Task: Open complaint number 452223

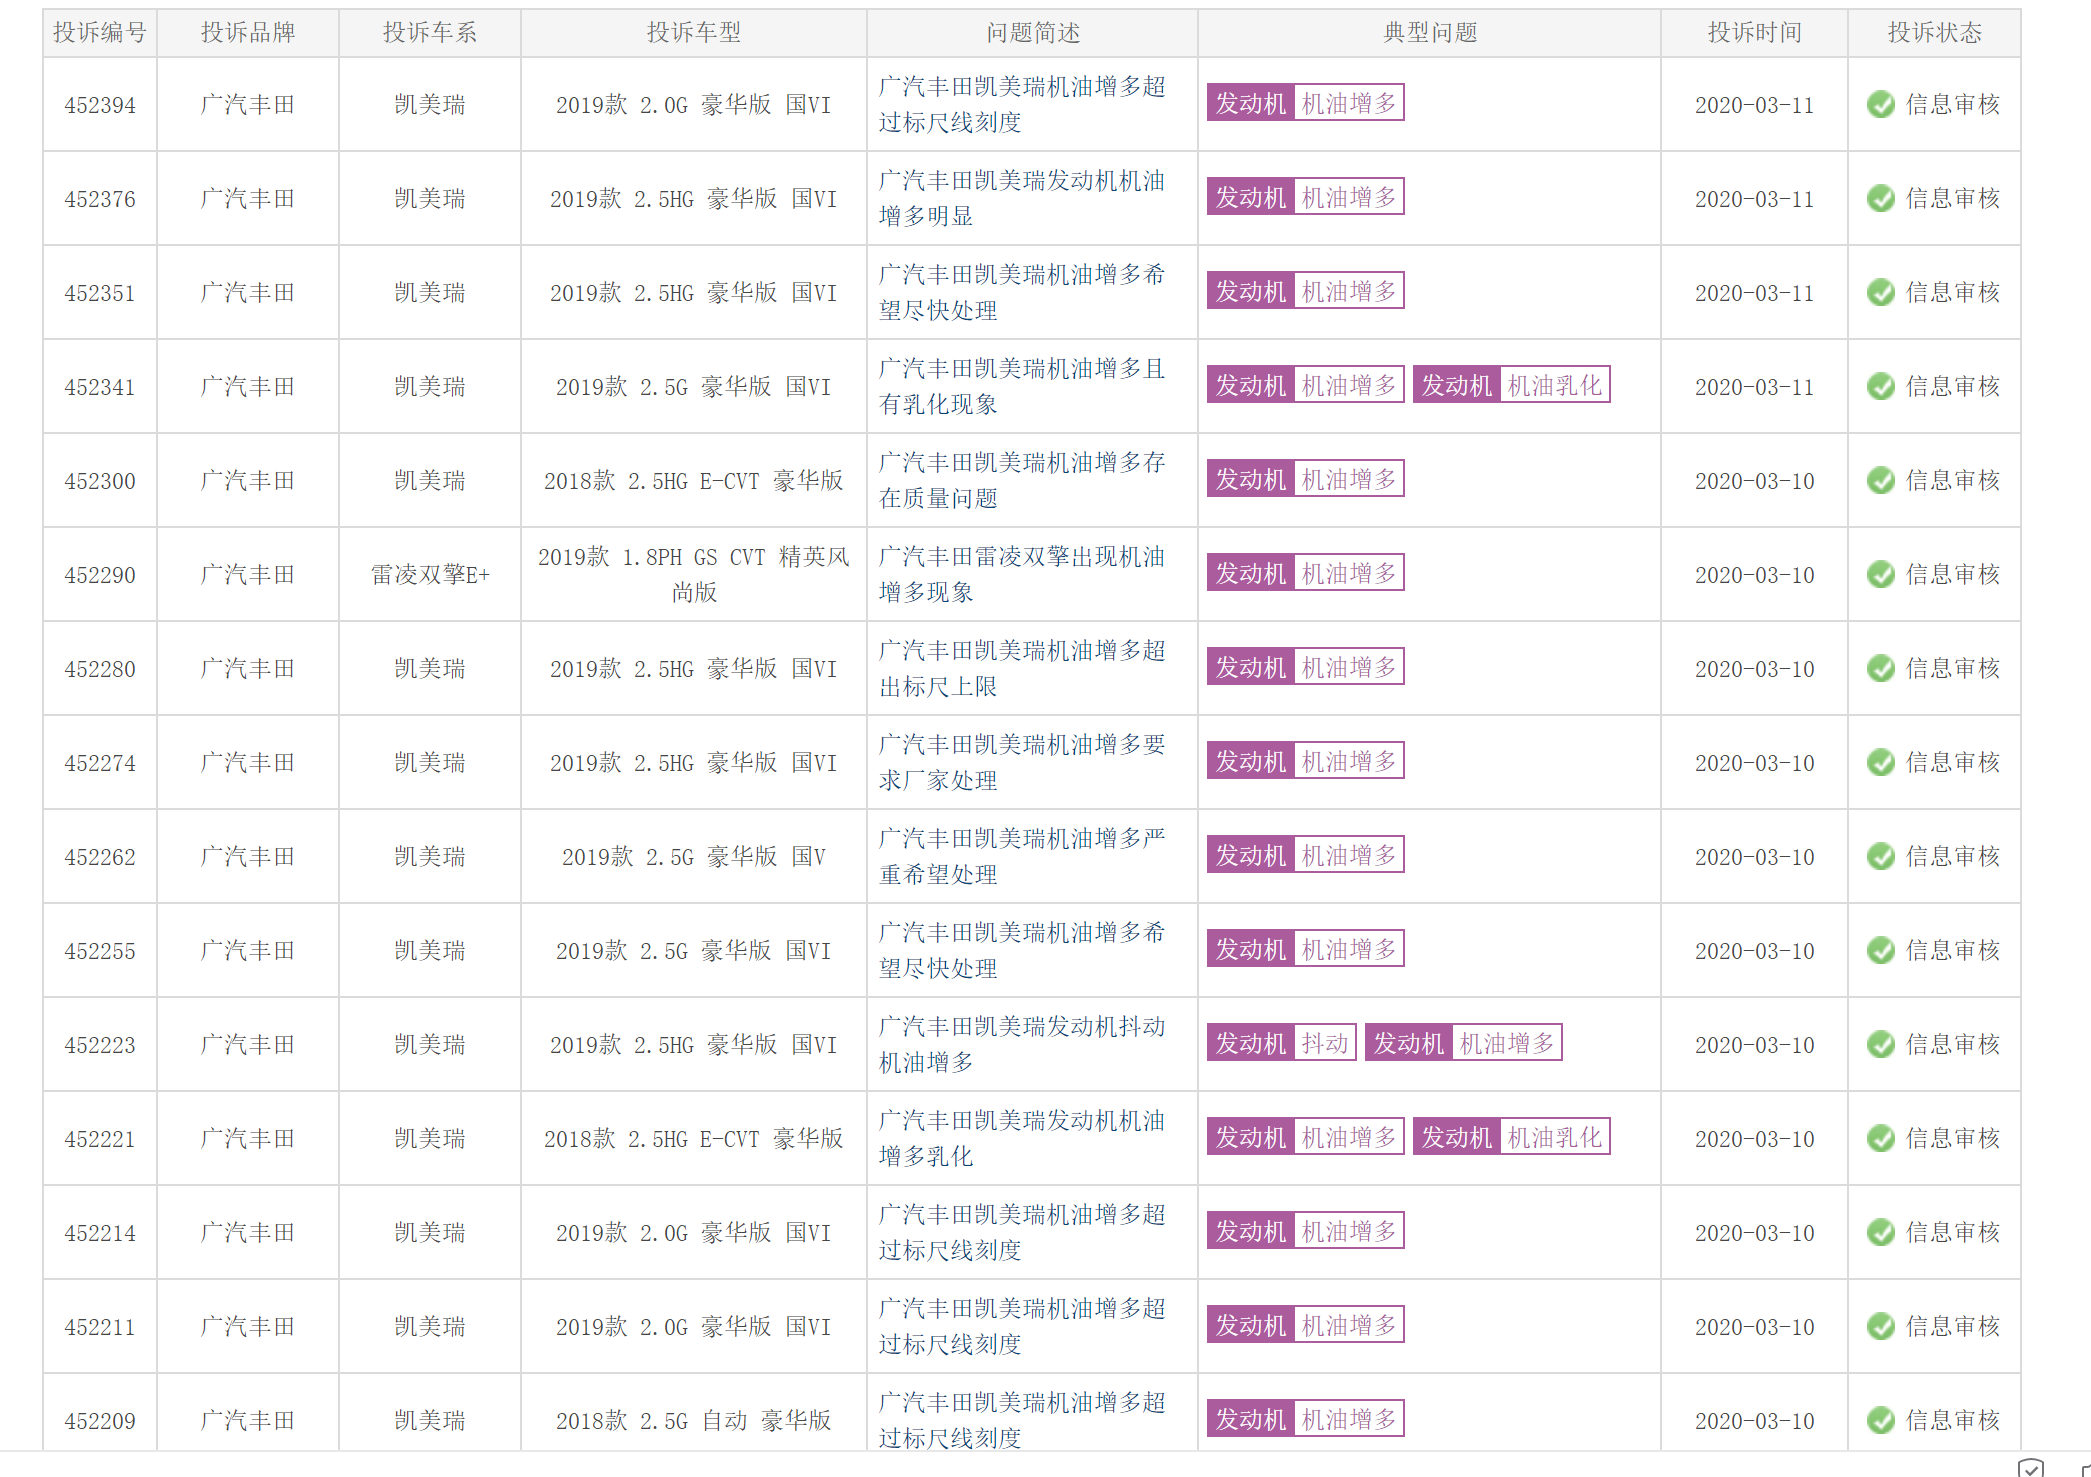Action: click(x=100, y=1045)
